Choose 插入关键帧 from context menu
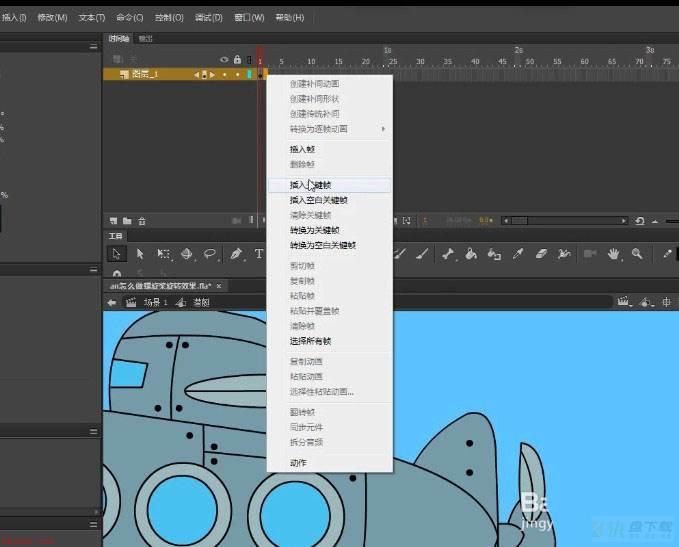Viewport: 679px width, 547px height. [x=330, y=185]
